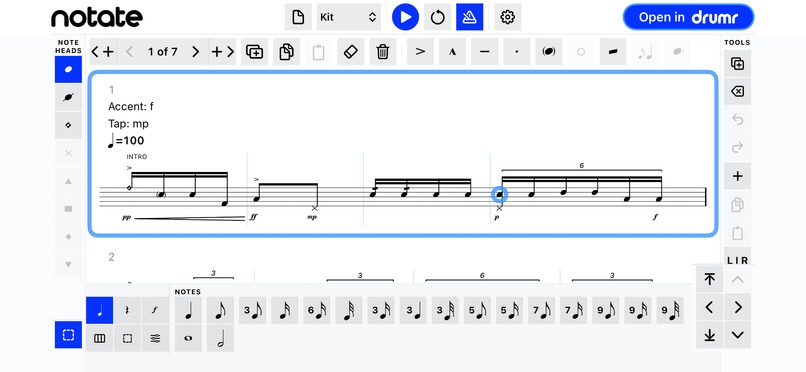Click backspace delete tool

(737, 91)
